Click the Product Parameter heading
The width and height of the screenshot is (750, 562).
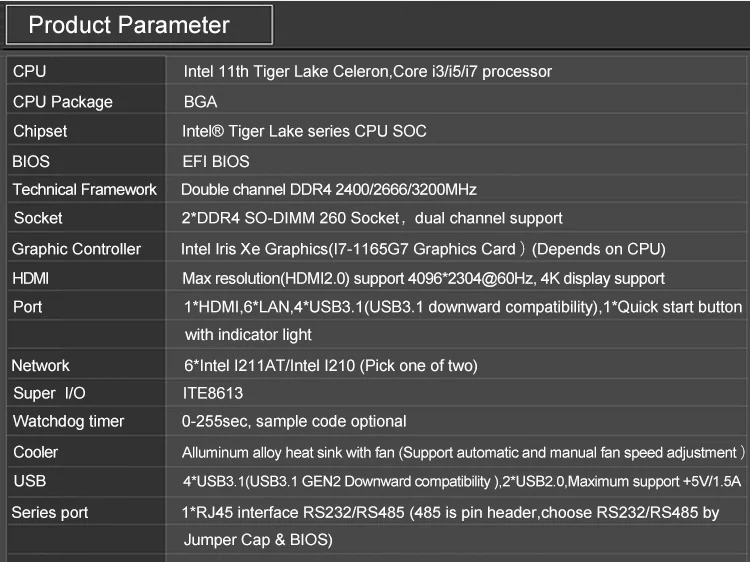[129, 25]
